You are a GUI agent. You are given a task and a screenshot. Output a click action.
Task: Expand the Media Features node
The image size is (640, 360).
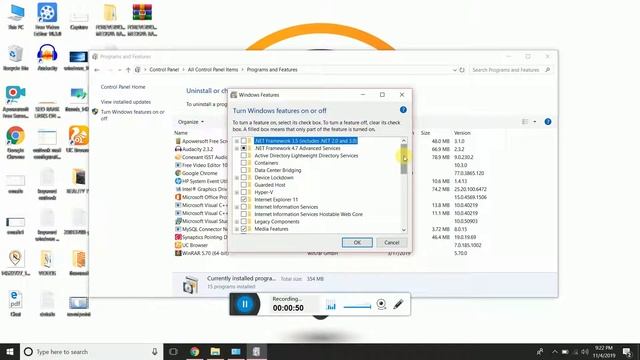pyautogui.click(x=237, y=229)
